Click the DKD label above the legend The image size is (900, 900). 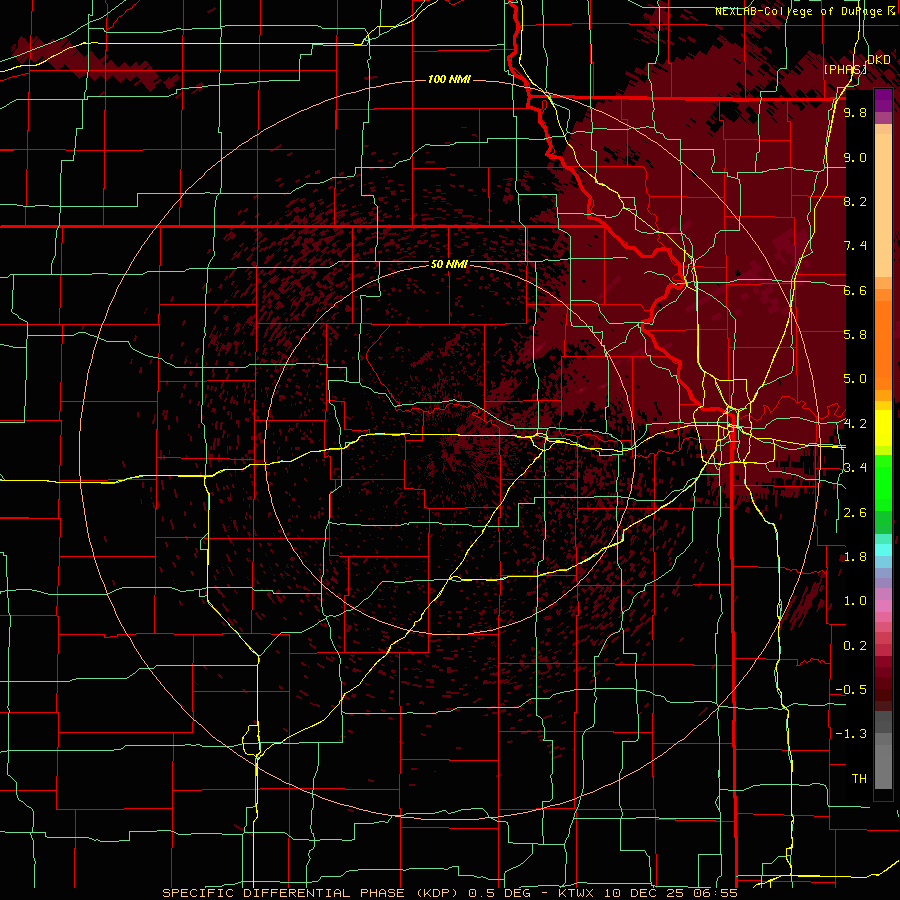[879, 60]
